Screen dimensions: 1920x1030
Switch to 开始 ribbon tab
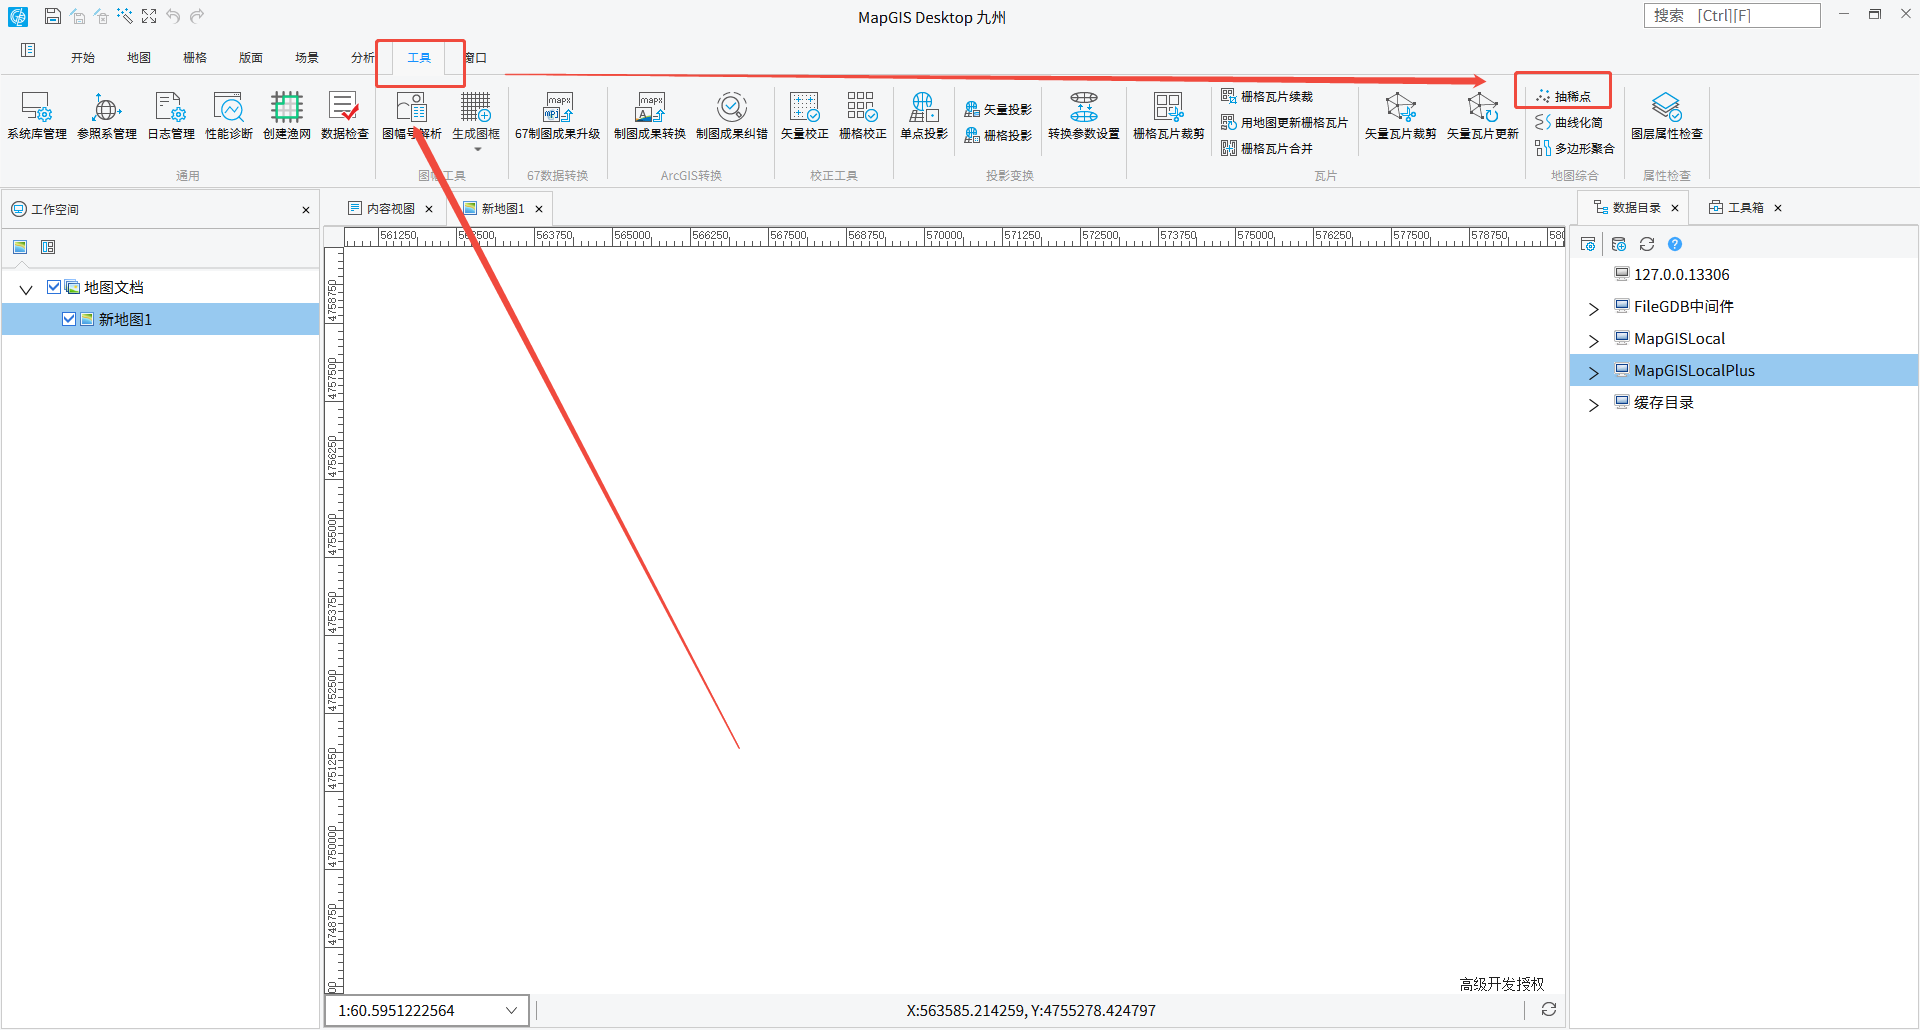pos(83,58)
